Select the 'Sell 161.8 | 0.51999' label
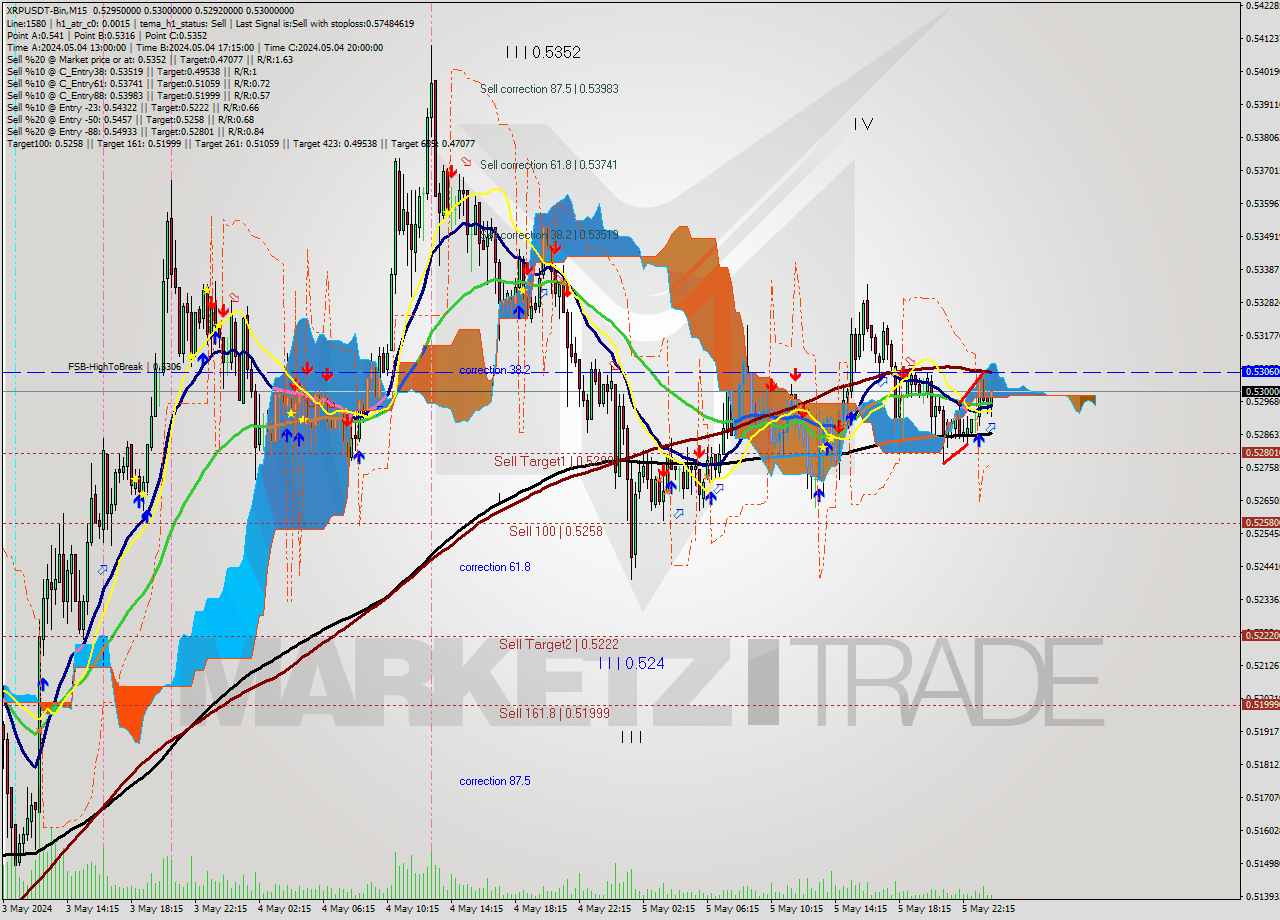Screen dimensions: 1280x920 [554, 713]
